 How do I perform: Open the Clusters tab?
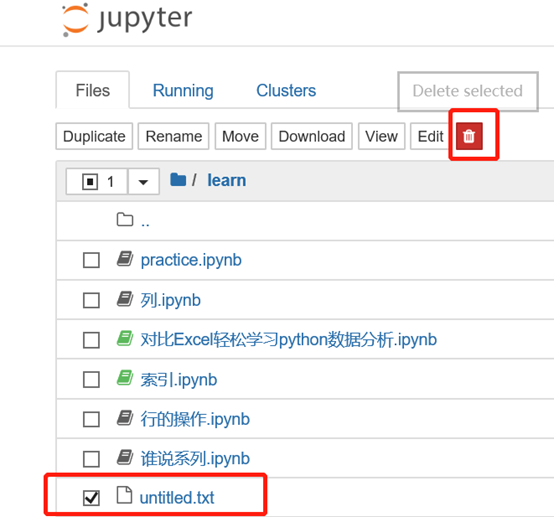[x=286, y=90]
